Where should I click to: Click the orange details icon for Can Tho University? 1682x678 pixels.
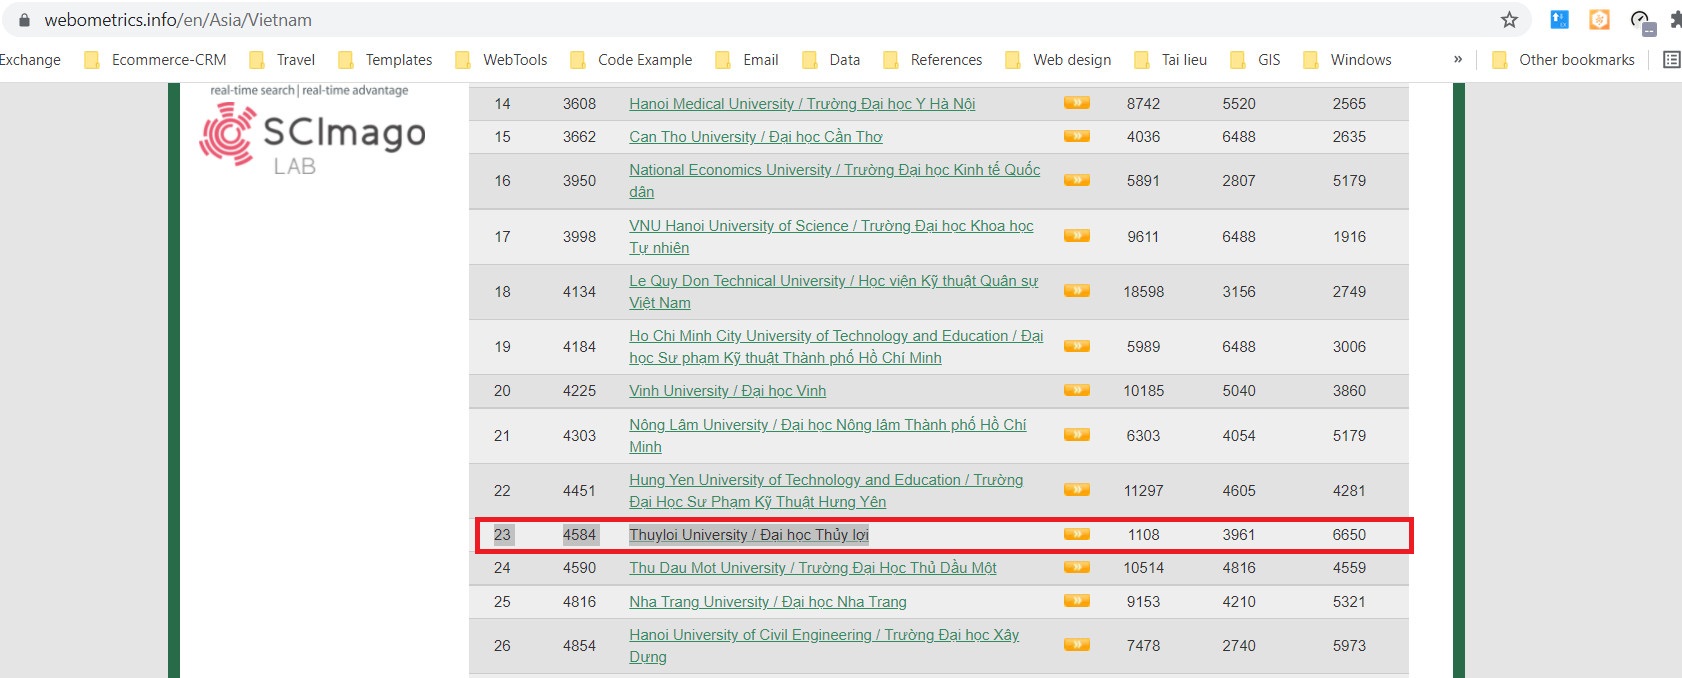(1076, 137)
